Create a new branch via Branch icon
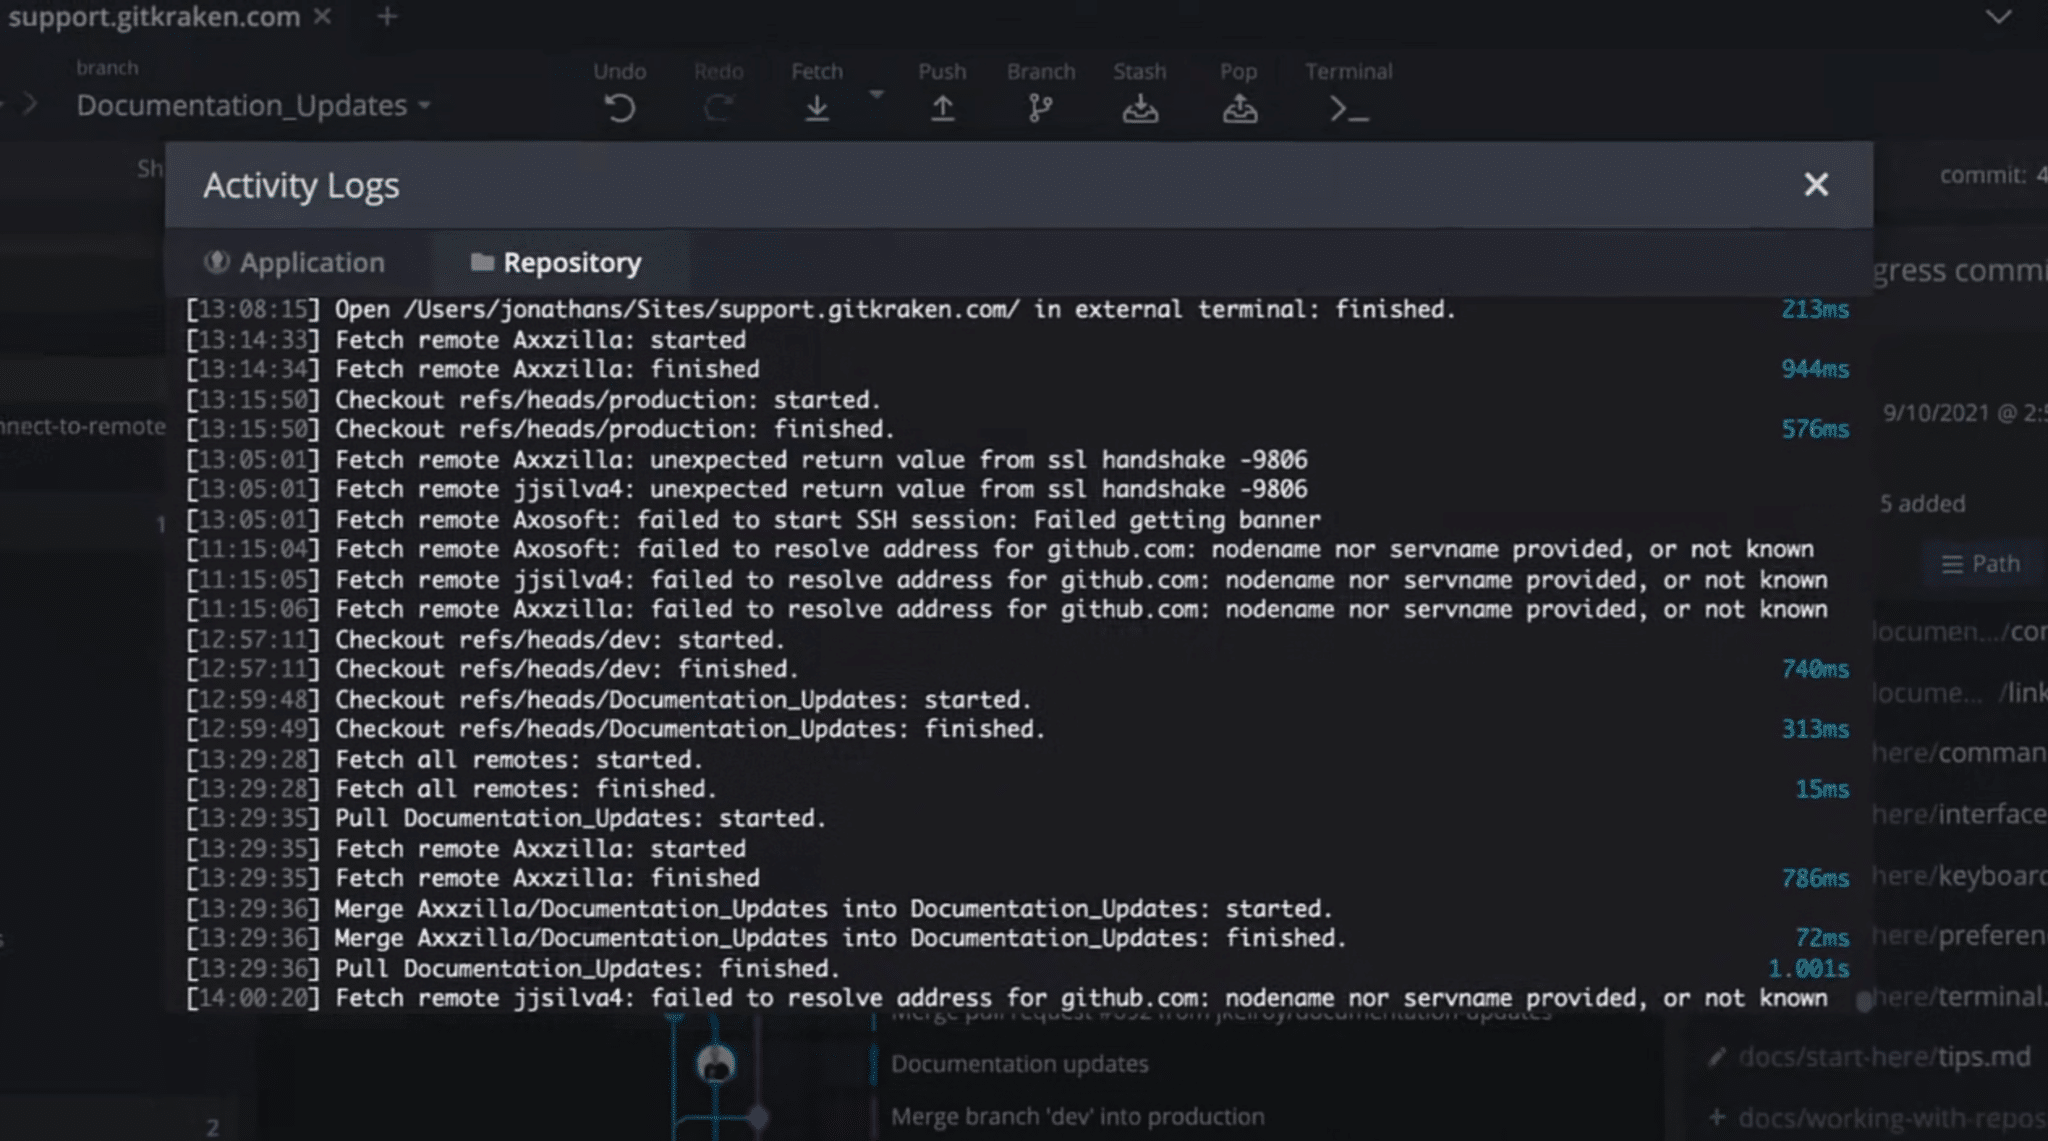Image resolution: width=2048 pixels, height=1141 pixels. [1040, 107]
